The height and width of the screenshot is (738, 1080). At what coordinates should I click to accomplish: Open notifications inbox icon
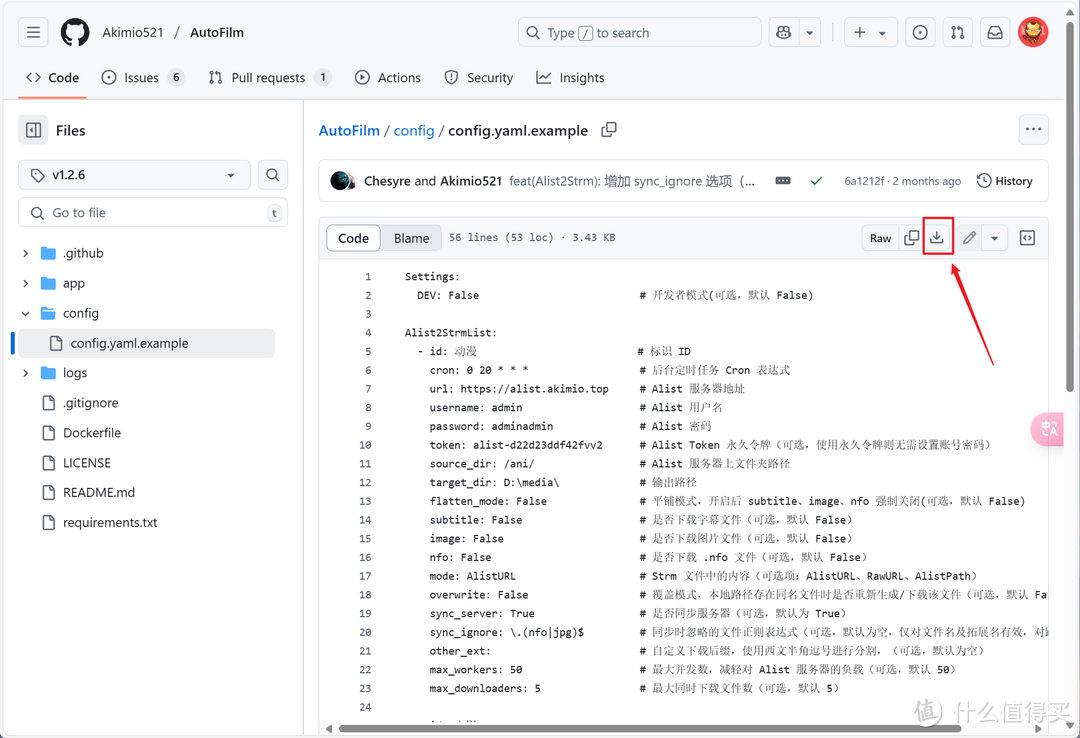pos(995,33)
